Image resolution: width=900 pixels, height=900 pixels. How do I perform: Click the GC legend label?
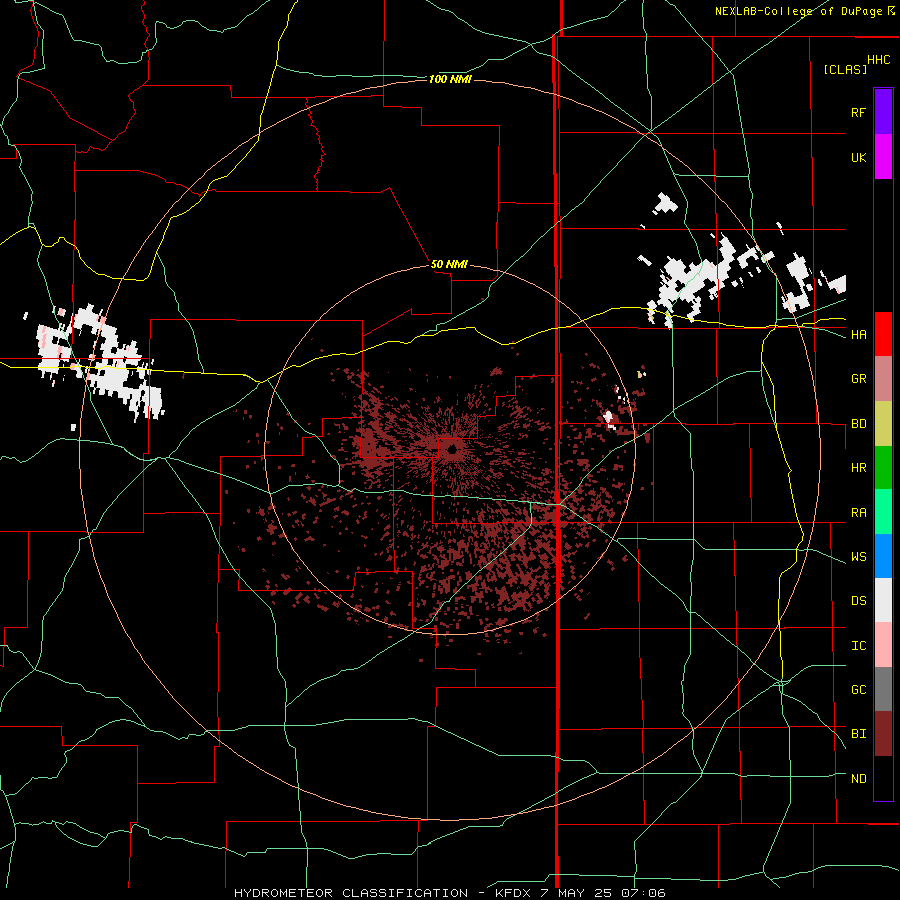coord(858,690)
